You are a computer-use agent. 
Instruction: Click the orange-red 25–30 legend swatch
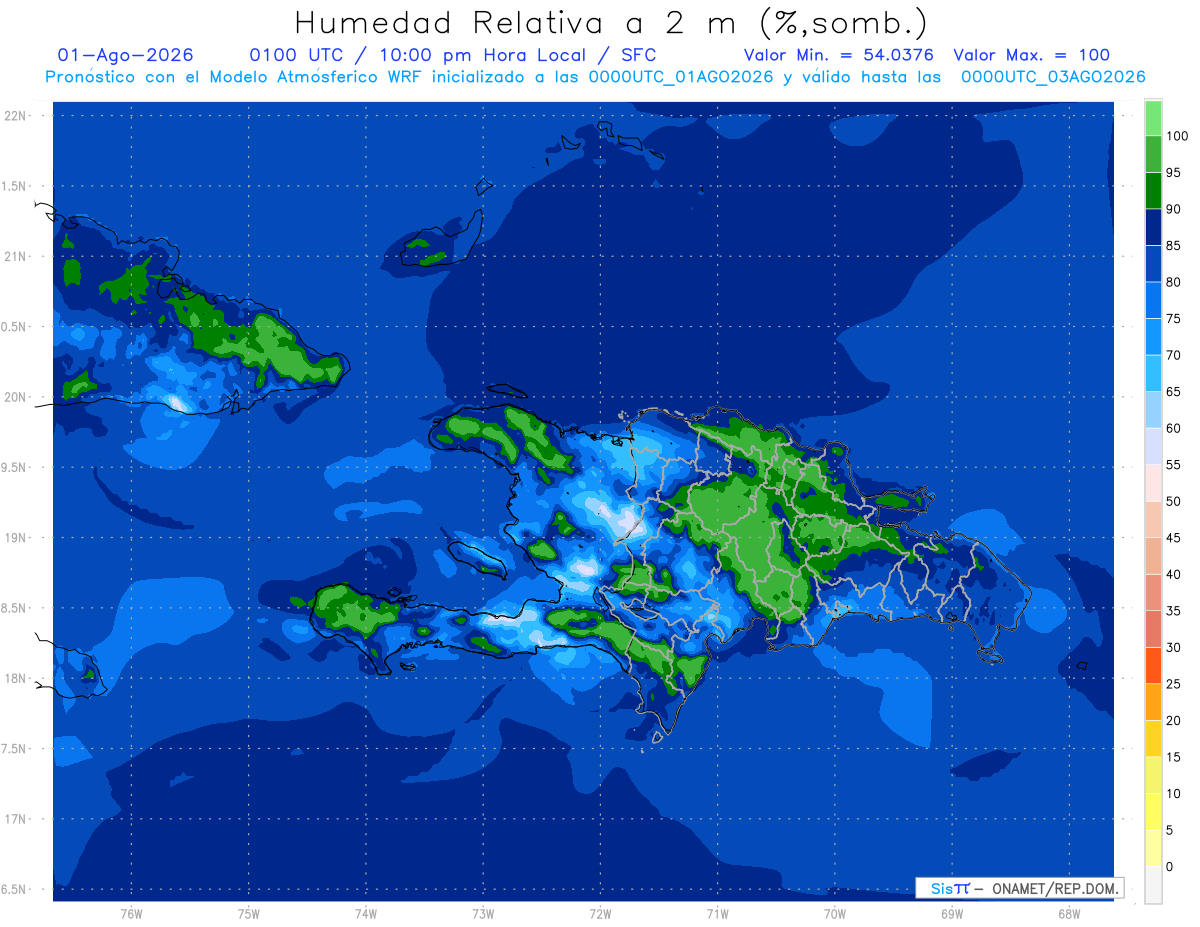(1153, 666)
